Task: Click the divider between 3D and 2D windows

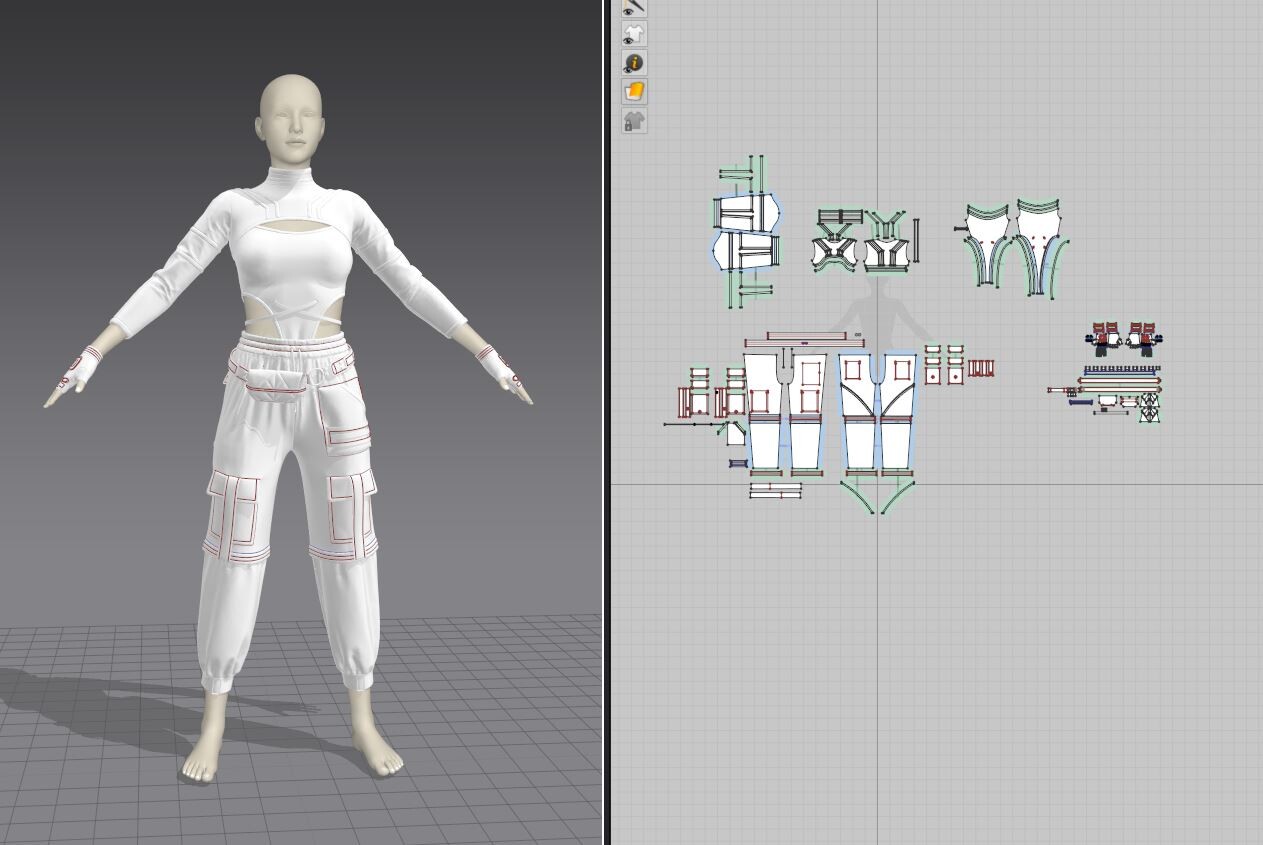Action: click(x=606, y=422)
